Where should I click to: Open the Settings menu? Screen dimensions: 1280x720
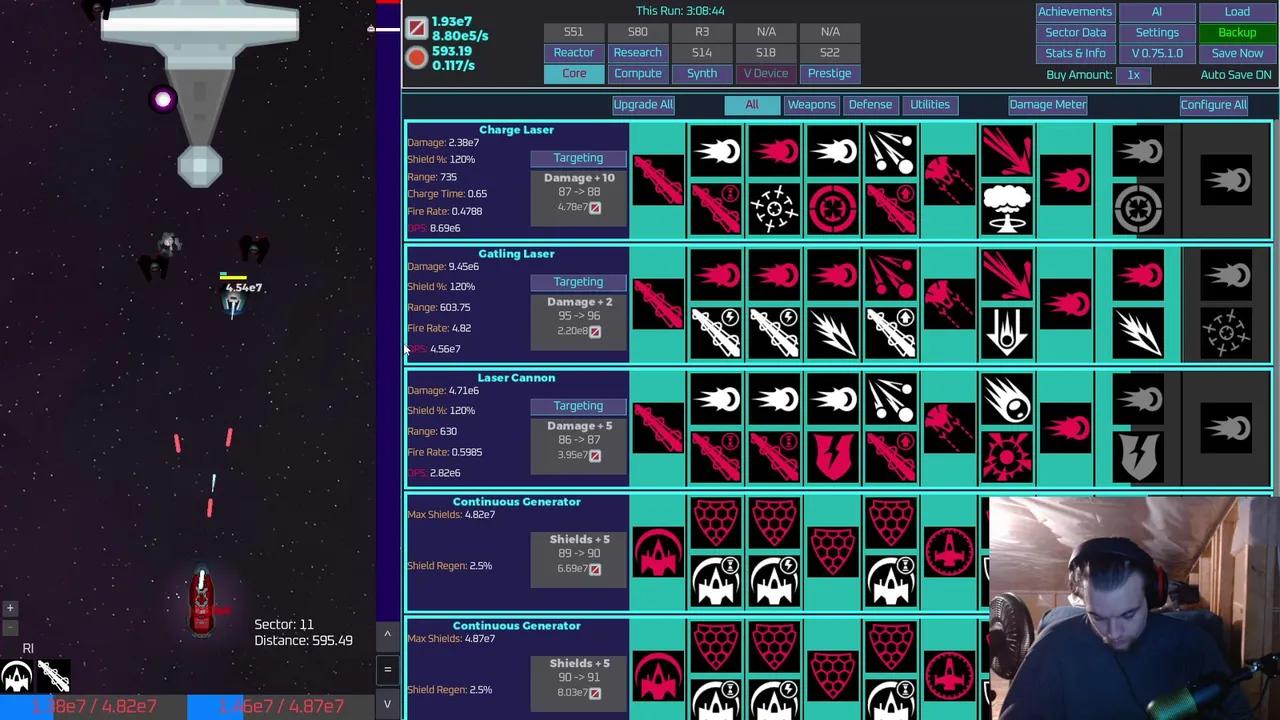click(x=1157, y=32)
